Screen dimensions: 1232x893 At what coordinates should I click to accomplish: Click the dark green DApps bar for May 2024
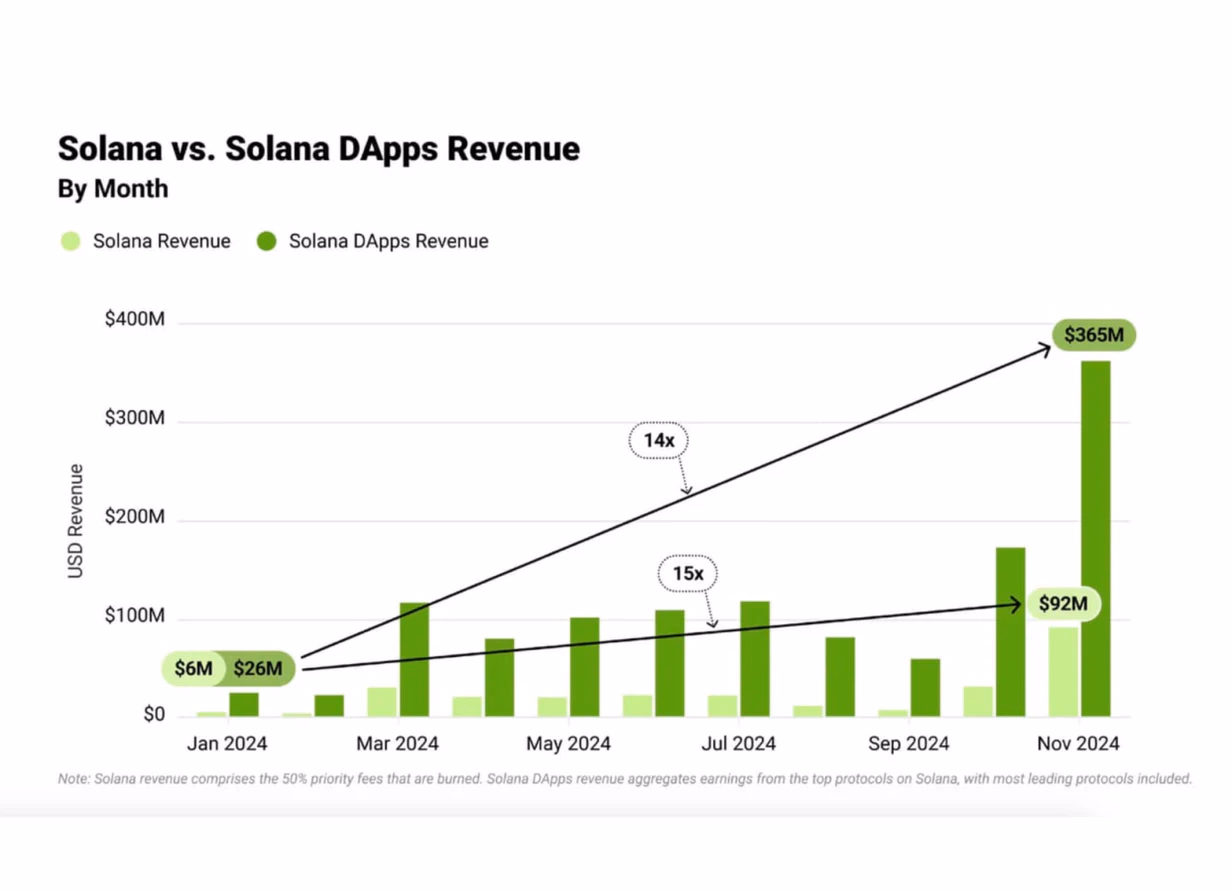(584, 667)
